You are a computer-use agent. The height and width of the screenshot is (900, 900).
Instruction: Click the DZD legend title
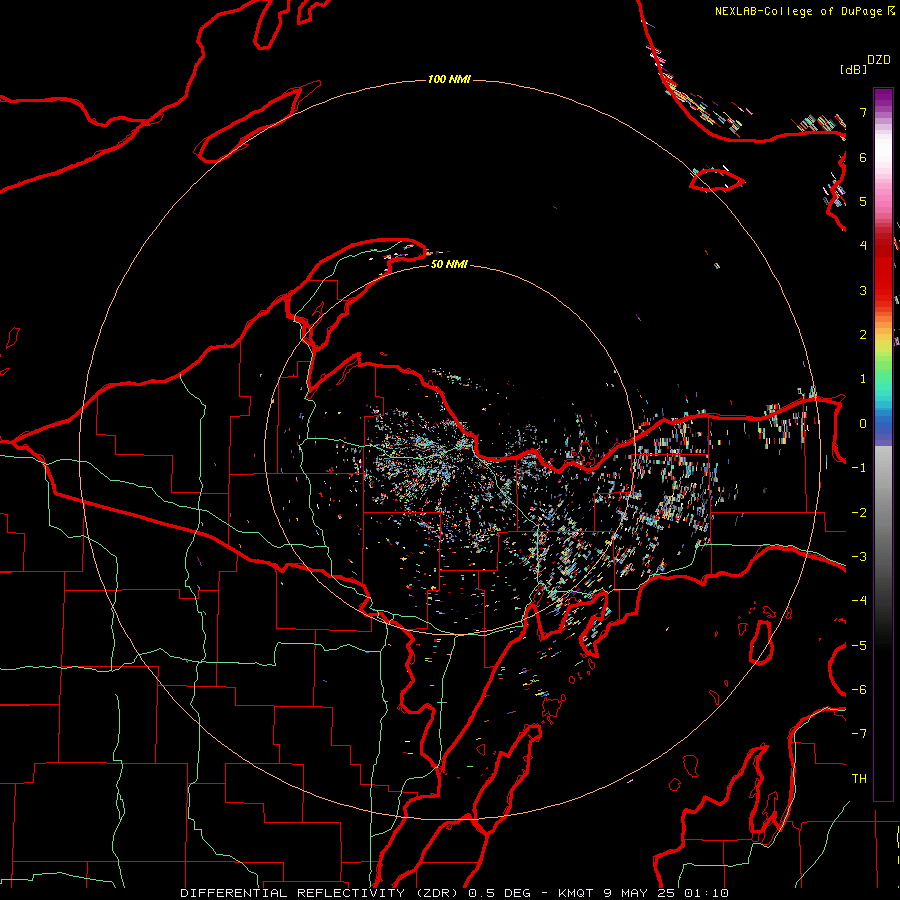point(879,60)
